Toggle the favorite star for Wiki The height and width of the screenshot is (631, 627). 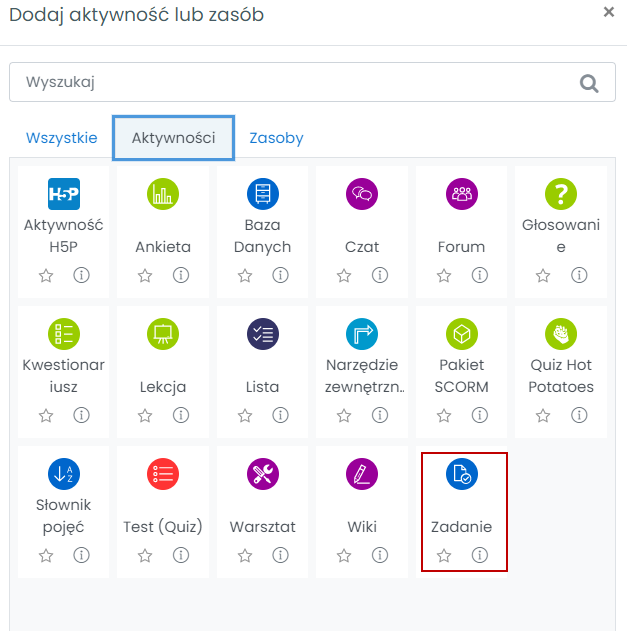click(x=344, y=555)
